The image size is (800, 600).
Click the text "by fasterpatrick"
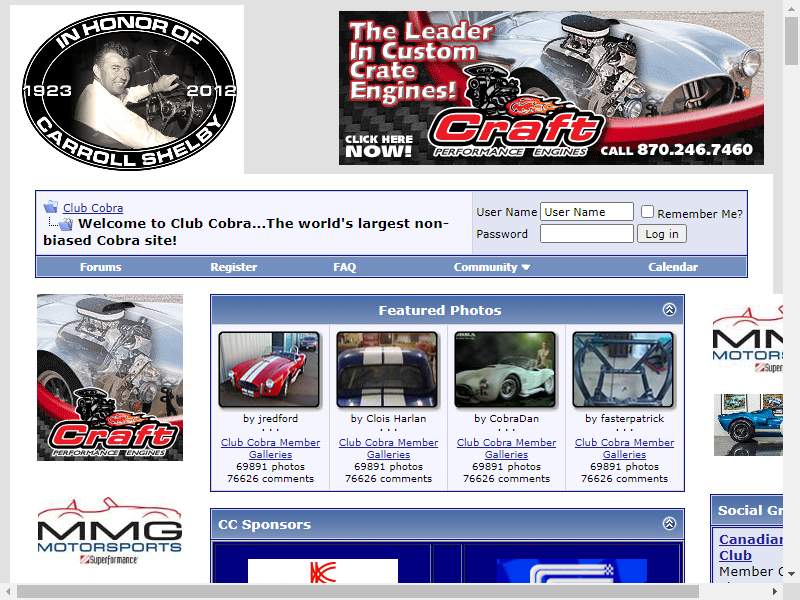[x=624, y=418]
